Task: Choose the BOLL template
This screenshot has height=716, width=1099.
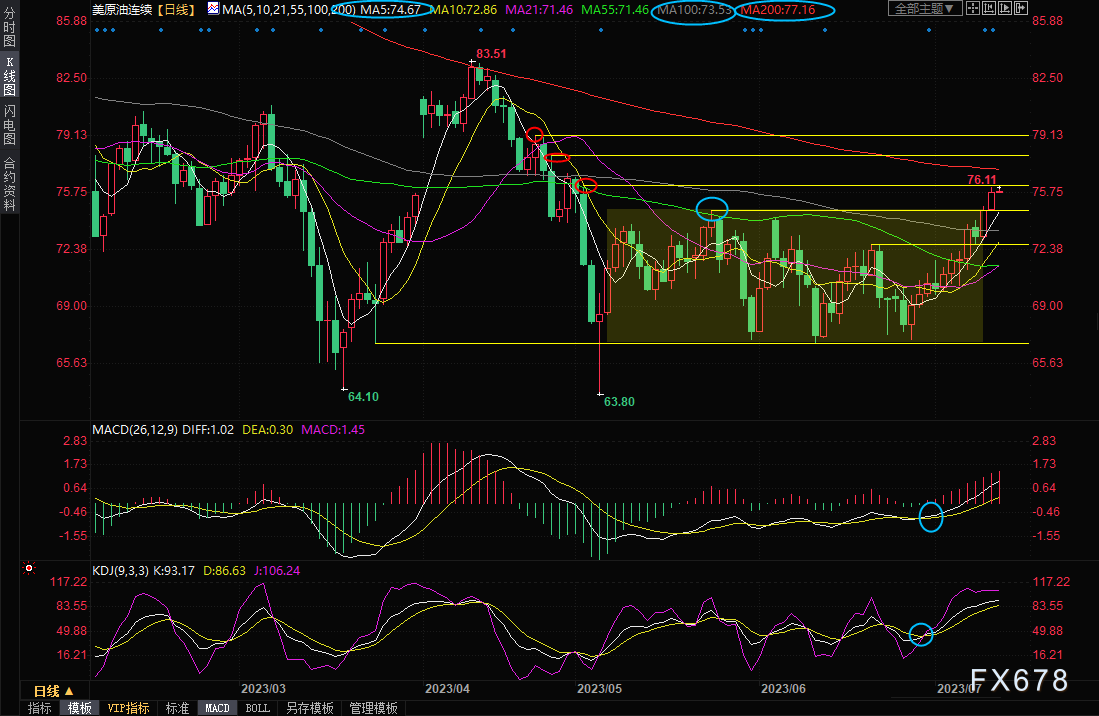Action: tap(257, 708)
